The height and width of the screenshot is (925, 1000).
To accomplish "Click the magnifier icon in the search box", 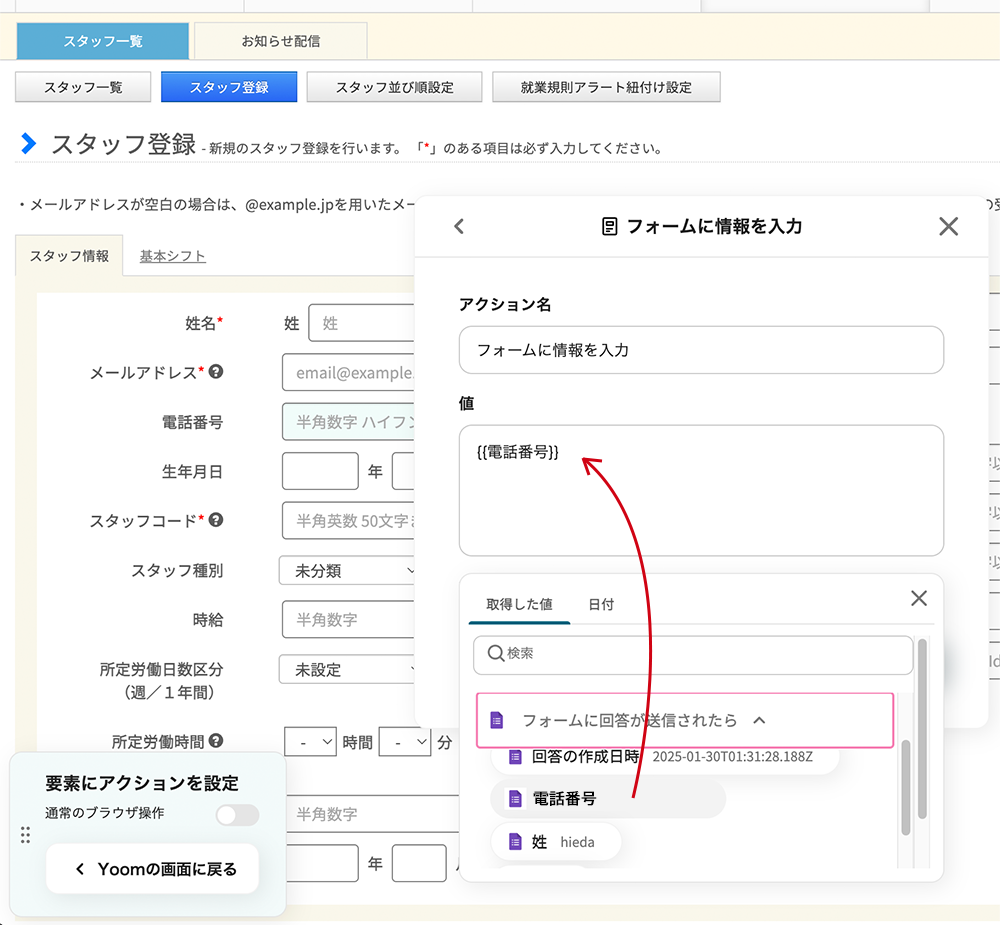I will pos(494,653).
